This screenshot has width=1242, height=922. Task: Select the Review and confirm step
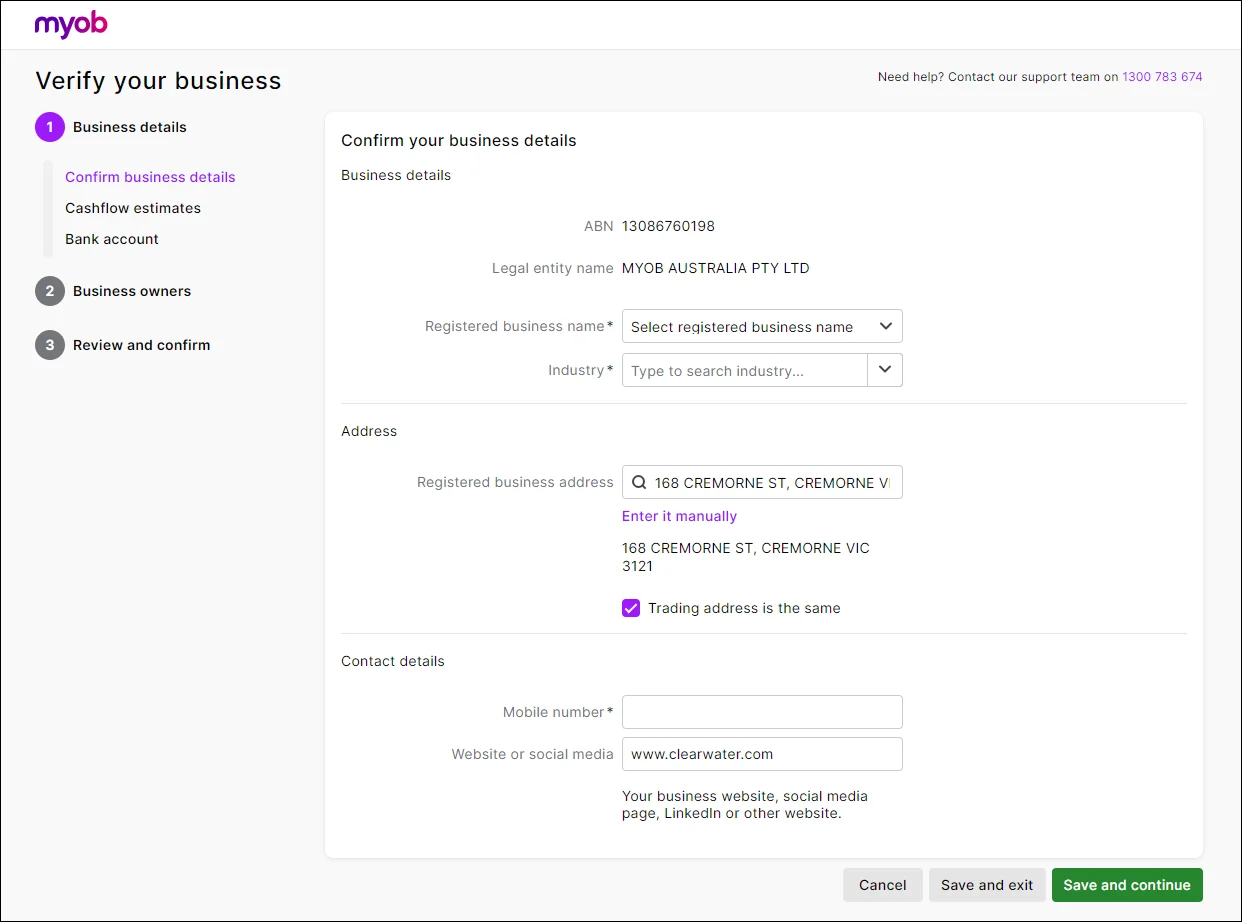tap(142, 345)
